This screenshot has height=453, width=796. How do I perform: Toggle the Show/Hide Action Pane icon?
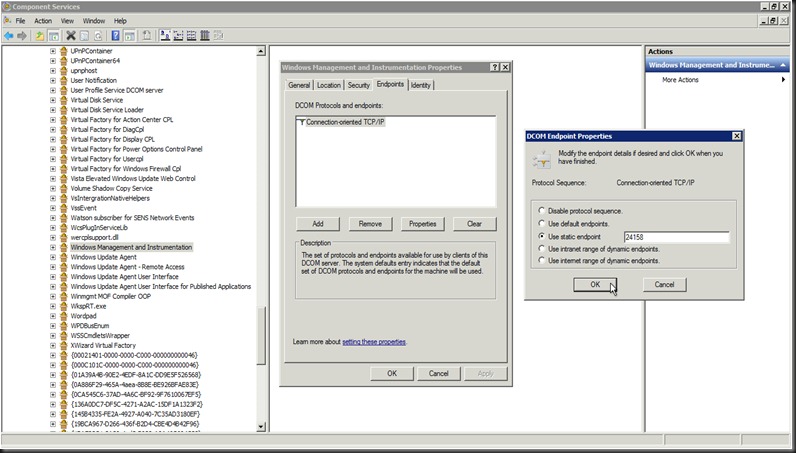129,36
